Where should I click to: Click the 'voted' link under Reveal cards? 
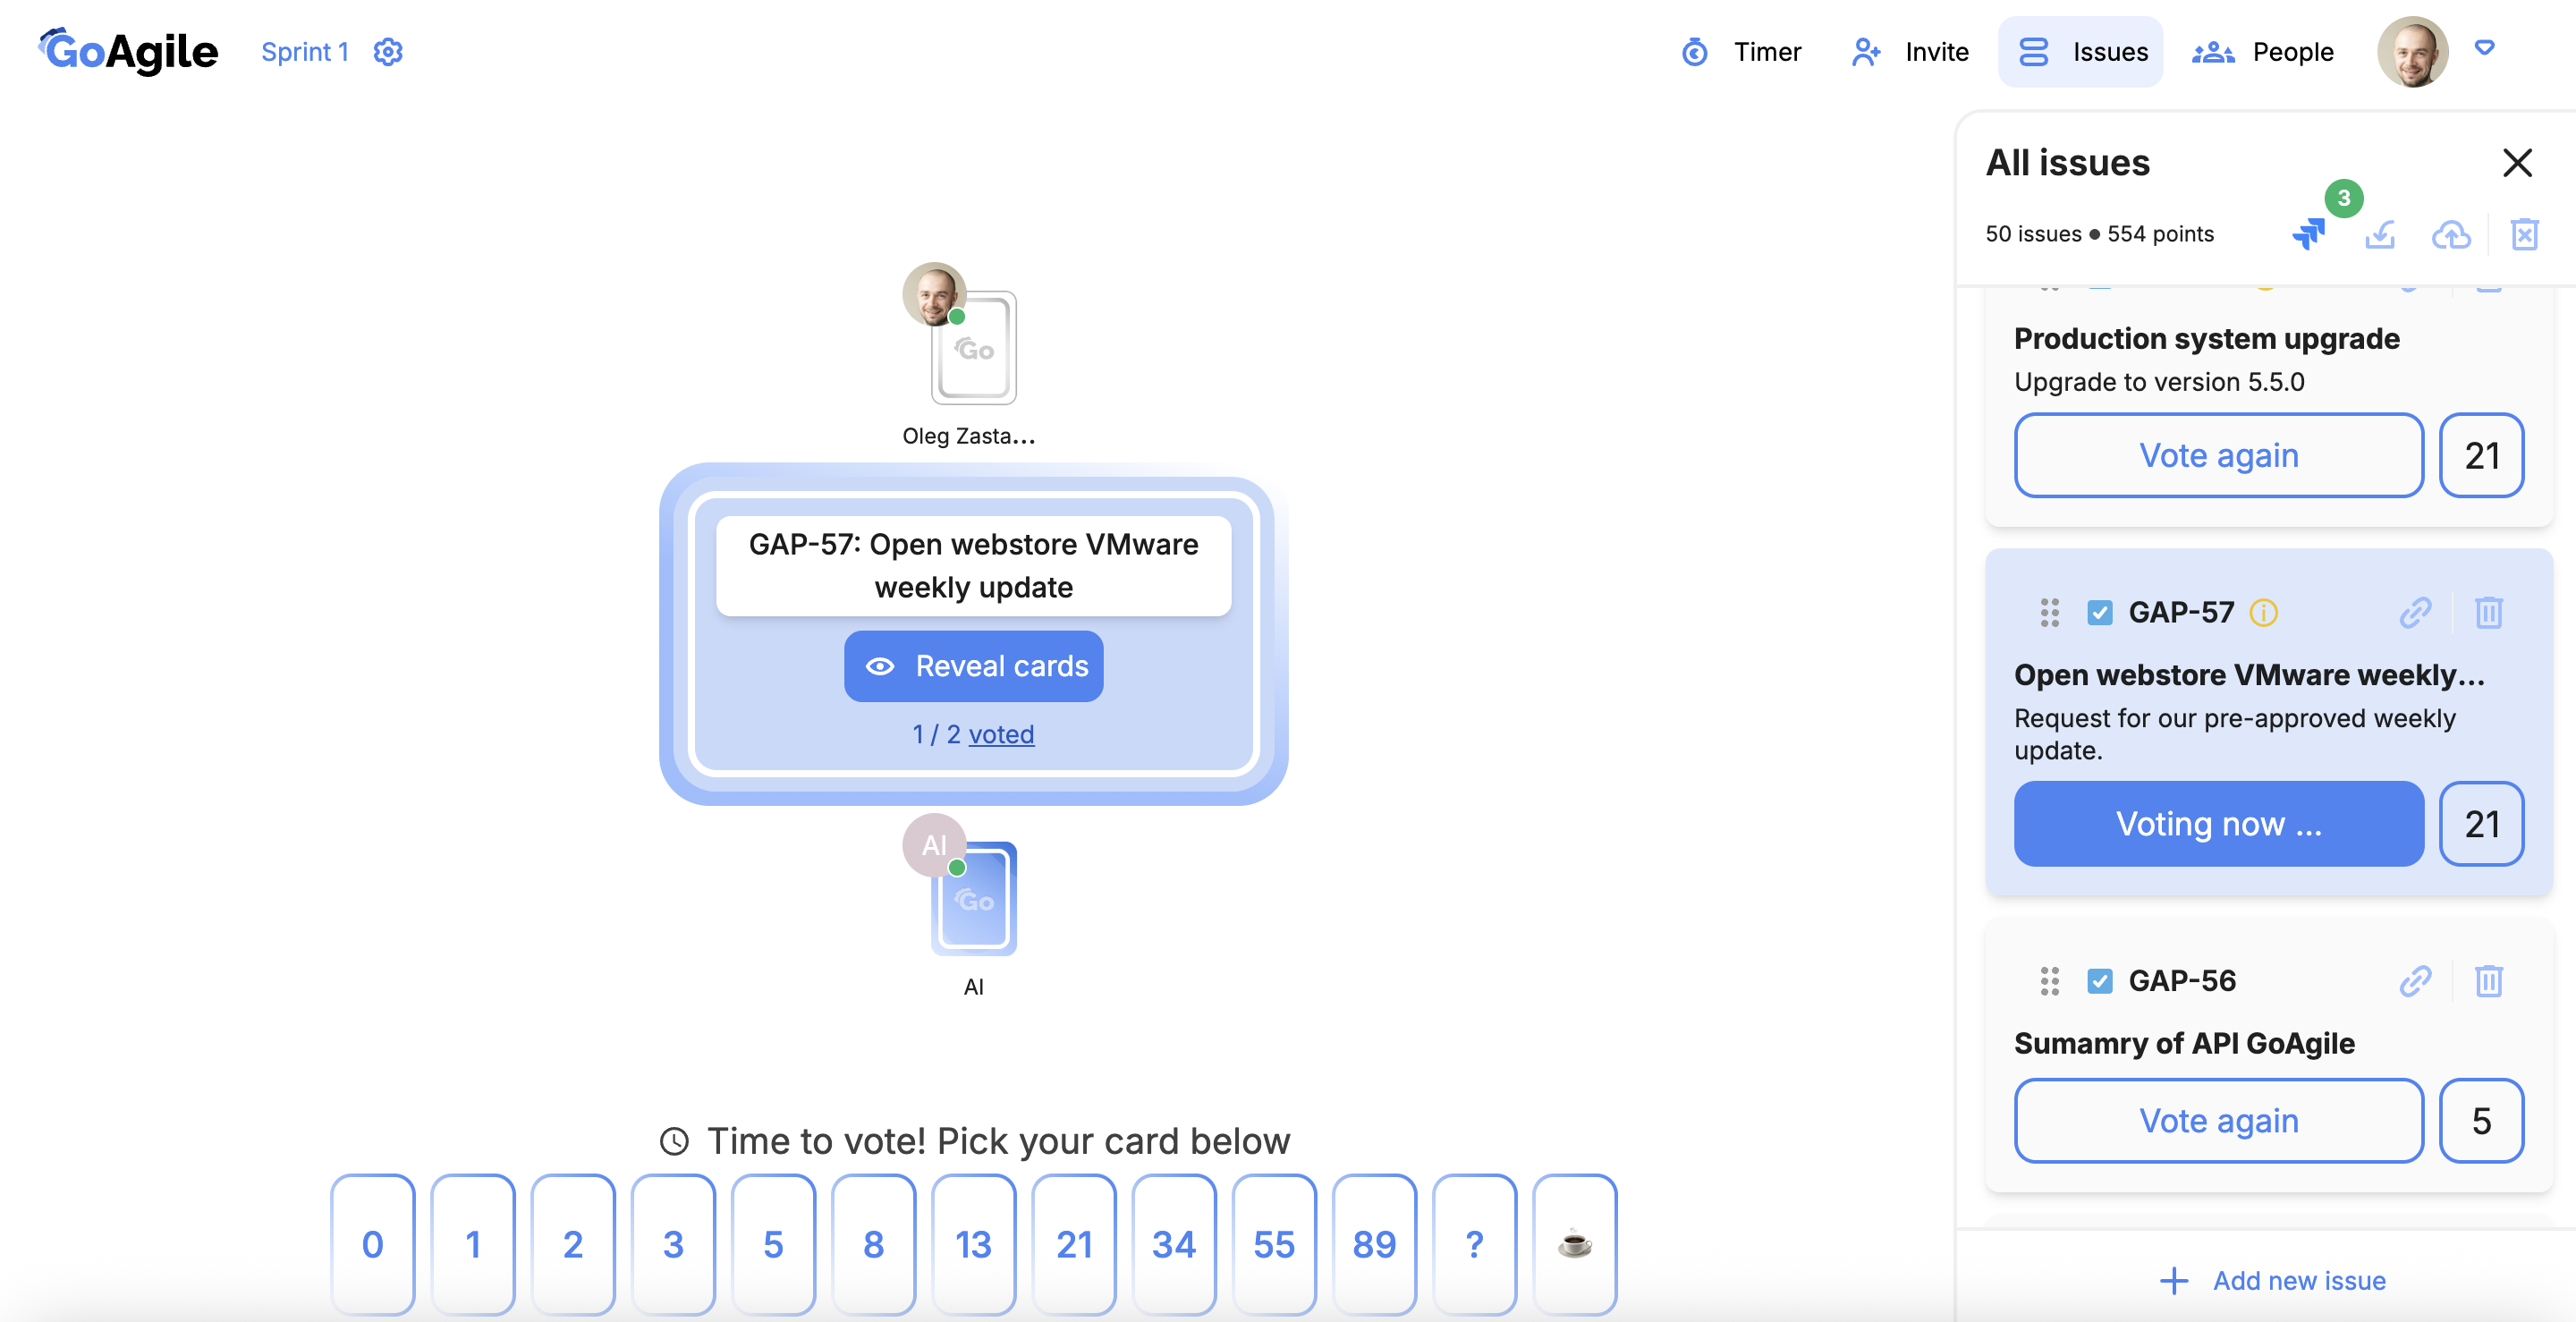tap(1001, 734)
